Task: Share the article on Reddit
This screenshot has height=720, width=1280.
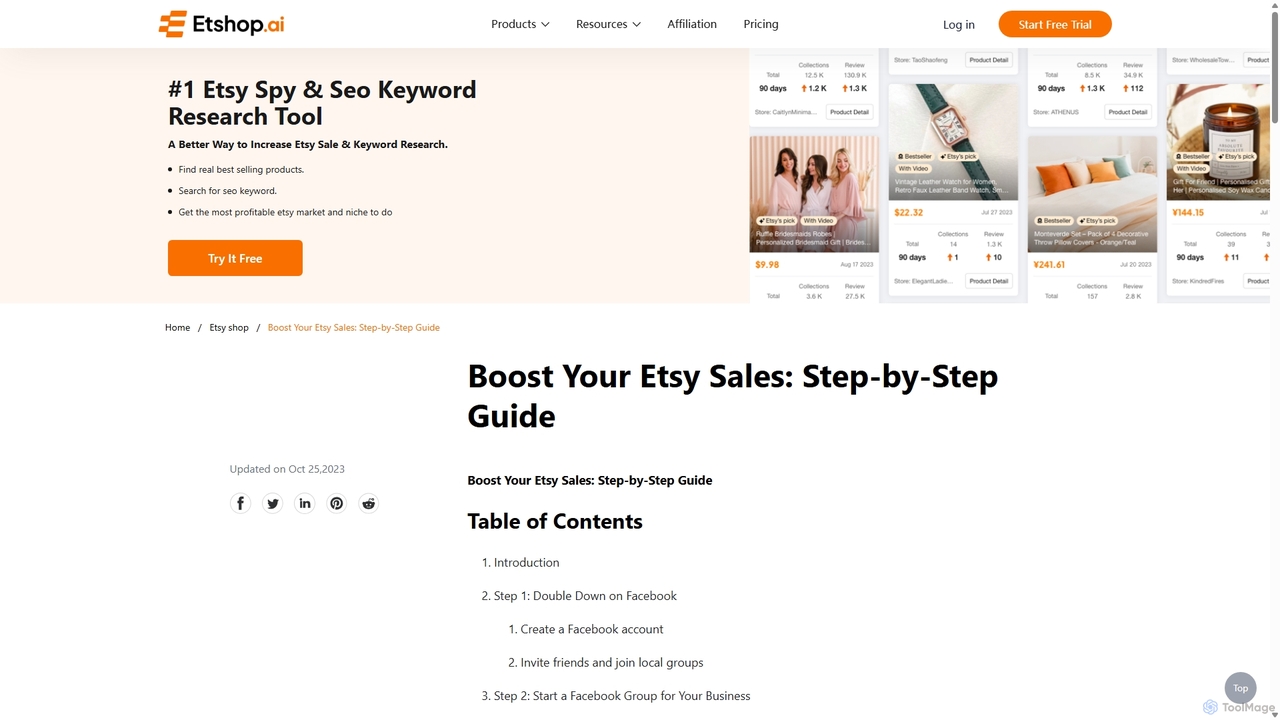Action: click(368, 503)
